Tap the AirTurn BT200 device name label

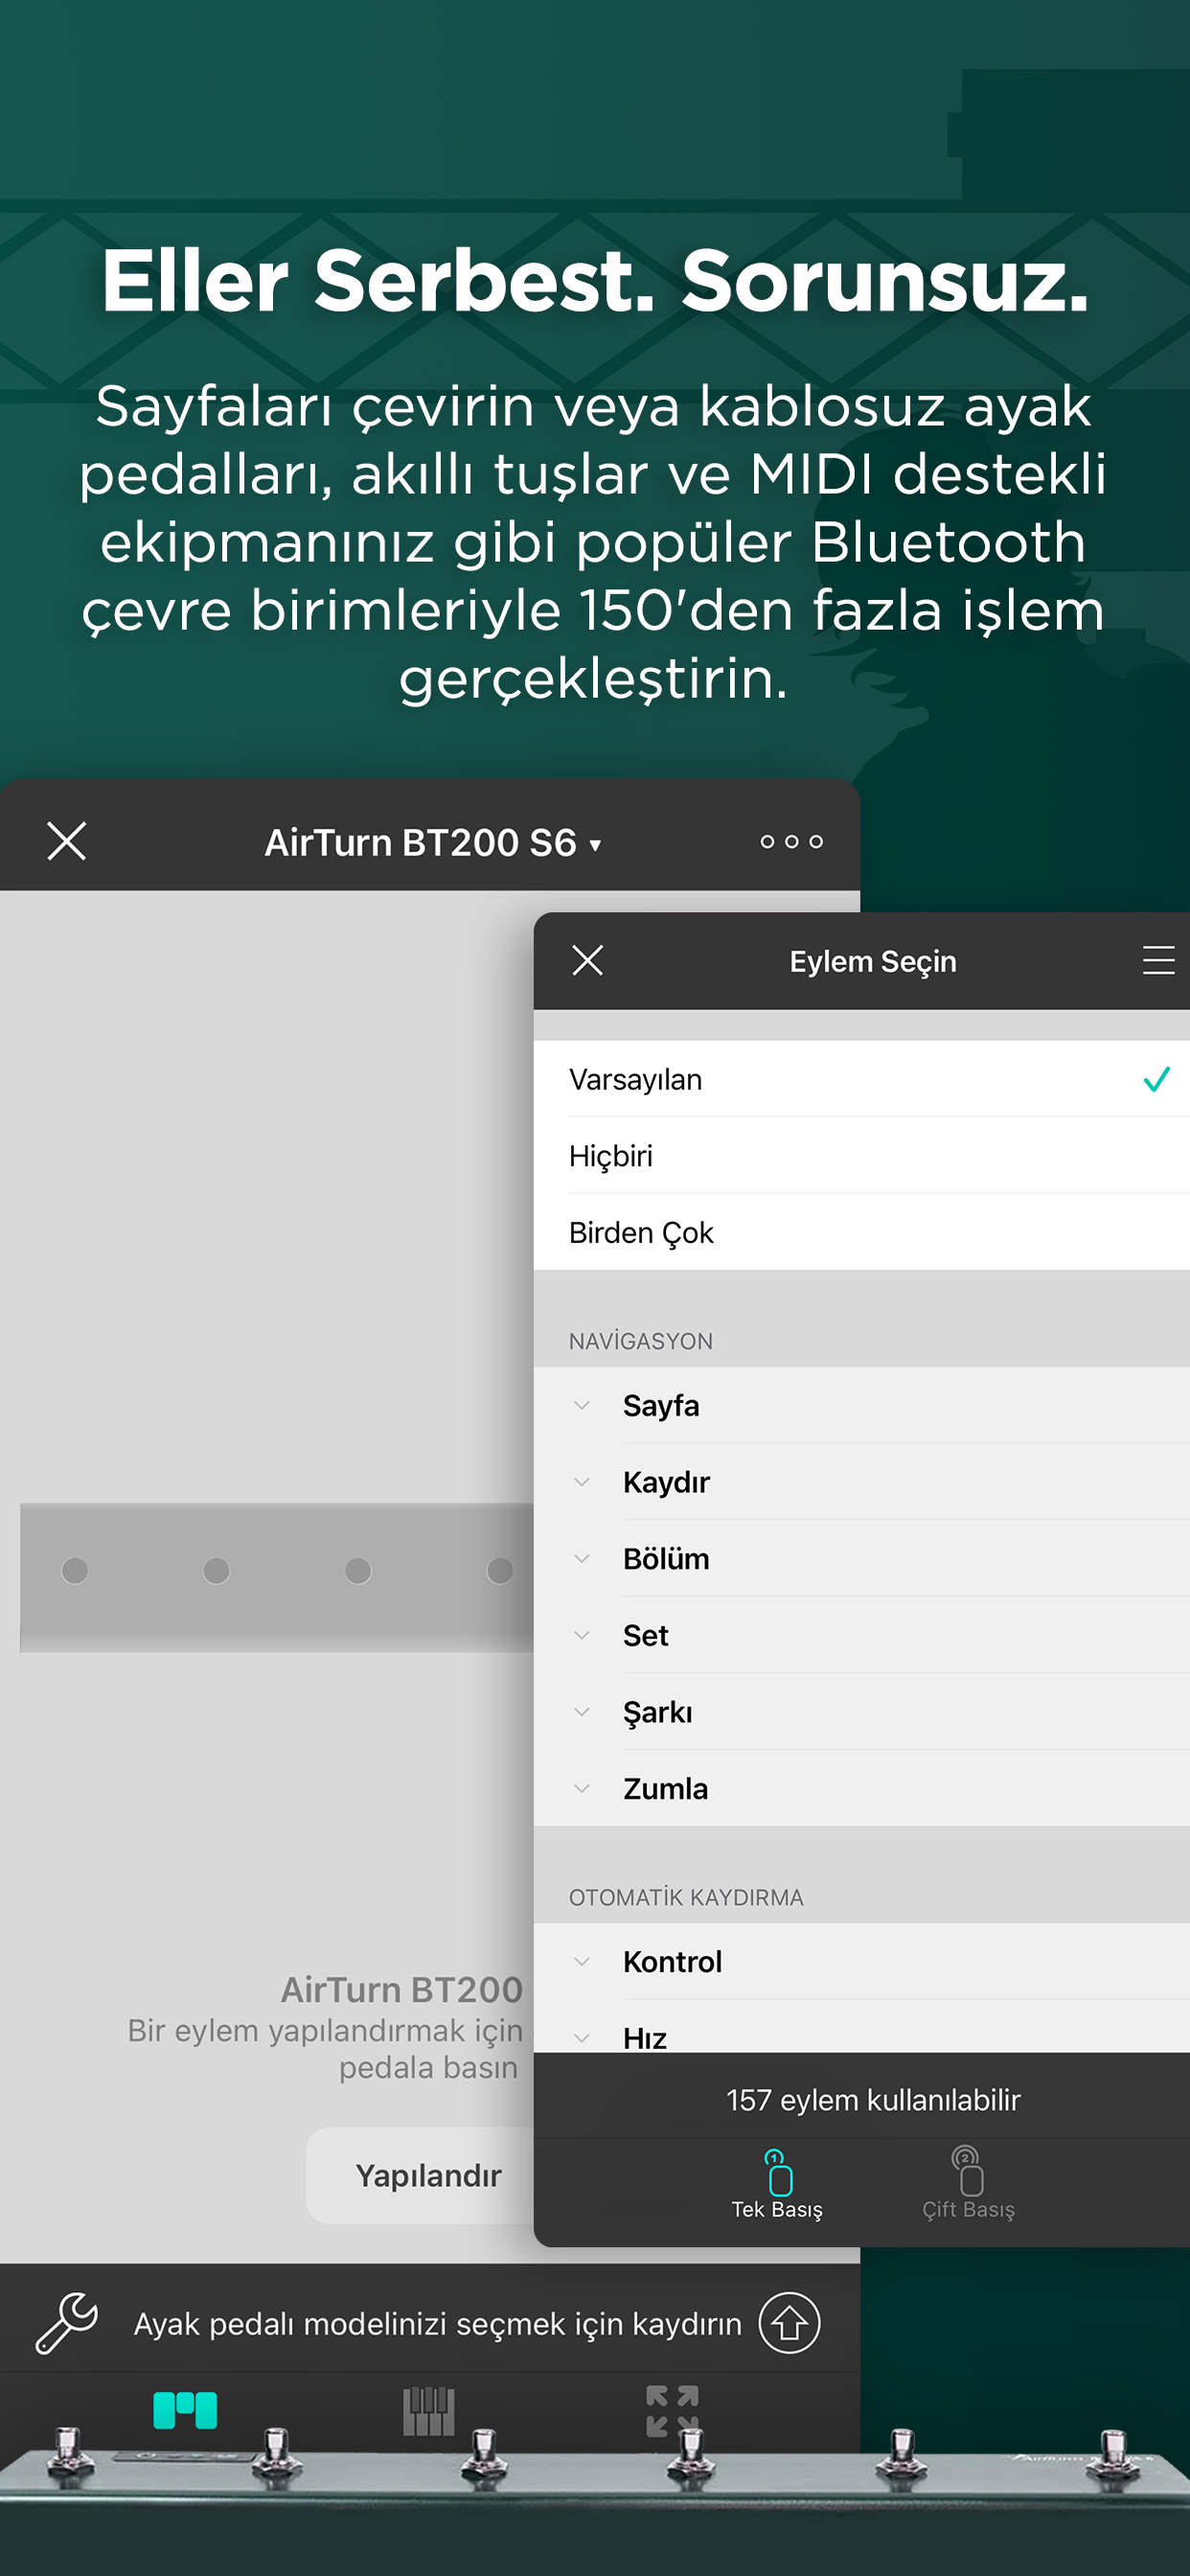click(401, 1989)
